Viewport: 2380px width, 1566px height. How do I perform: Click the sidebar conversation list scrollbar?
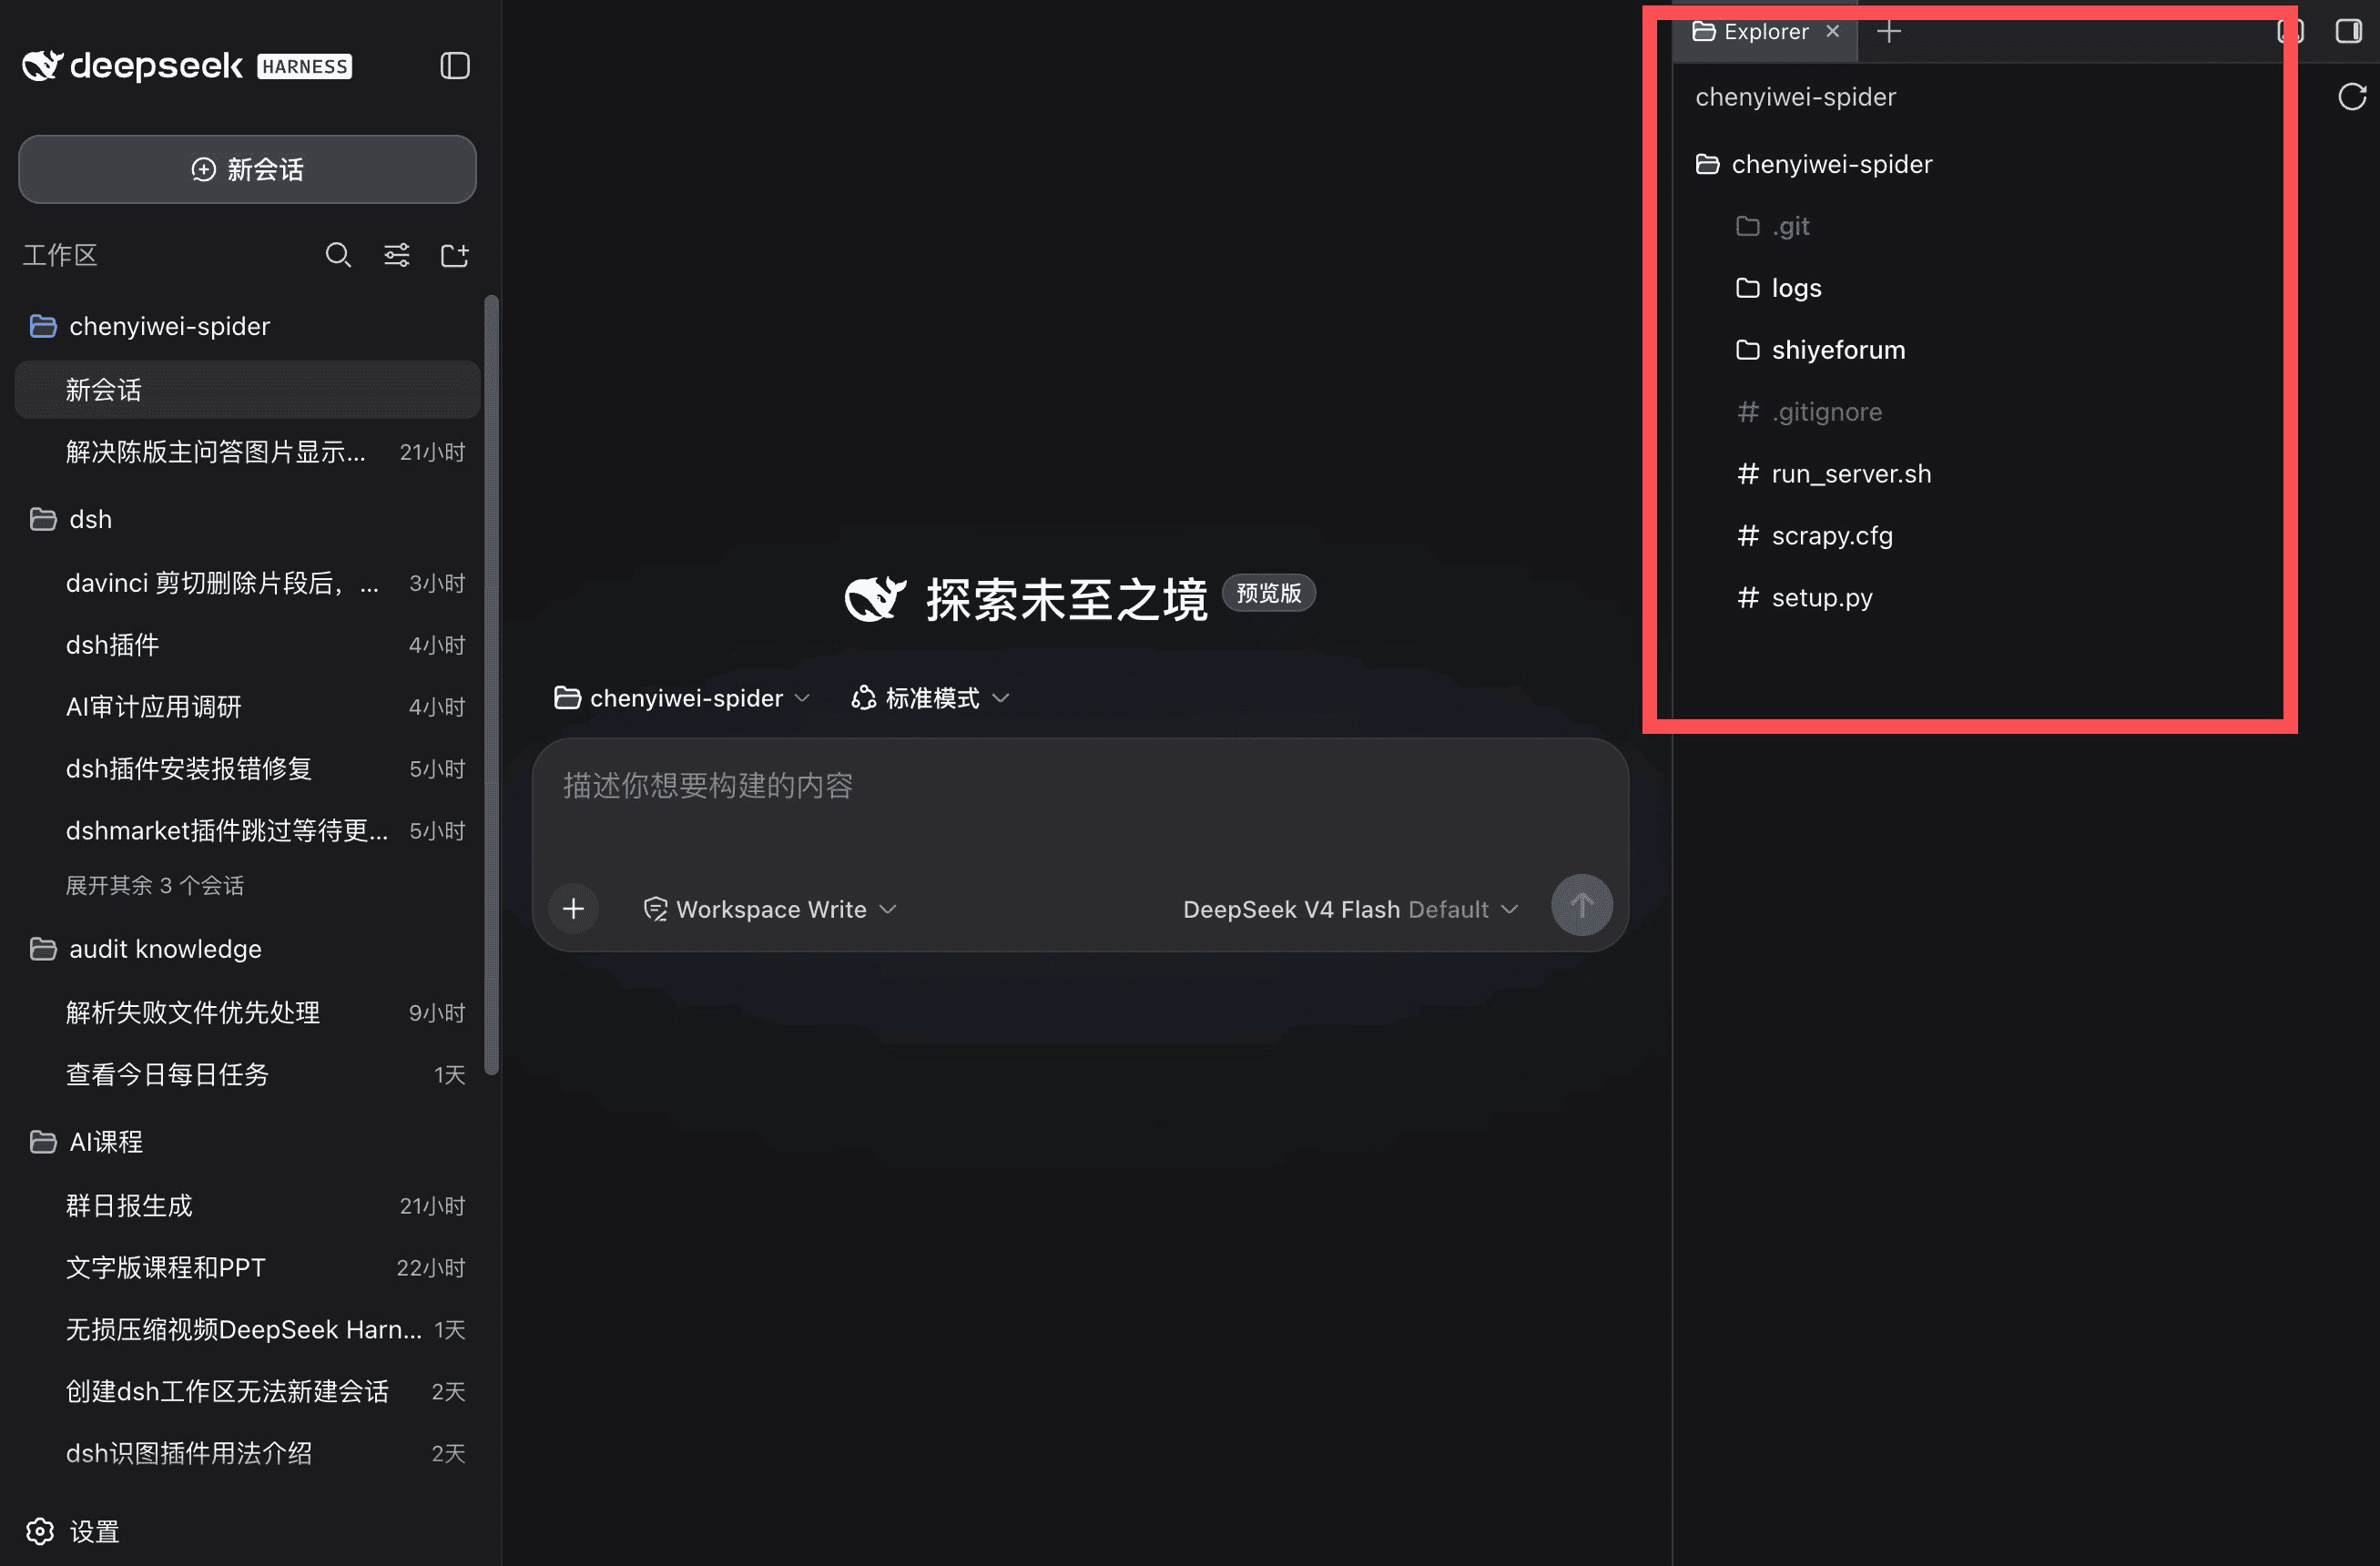(491, 685)
